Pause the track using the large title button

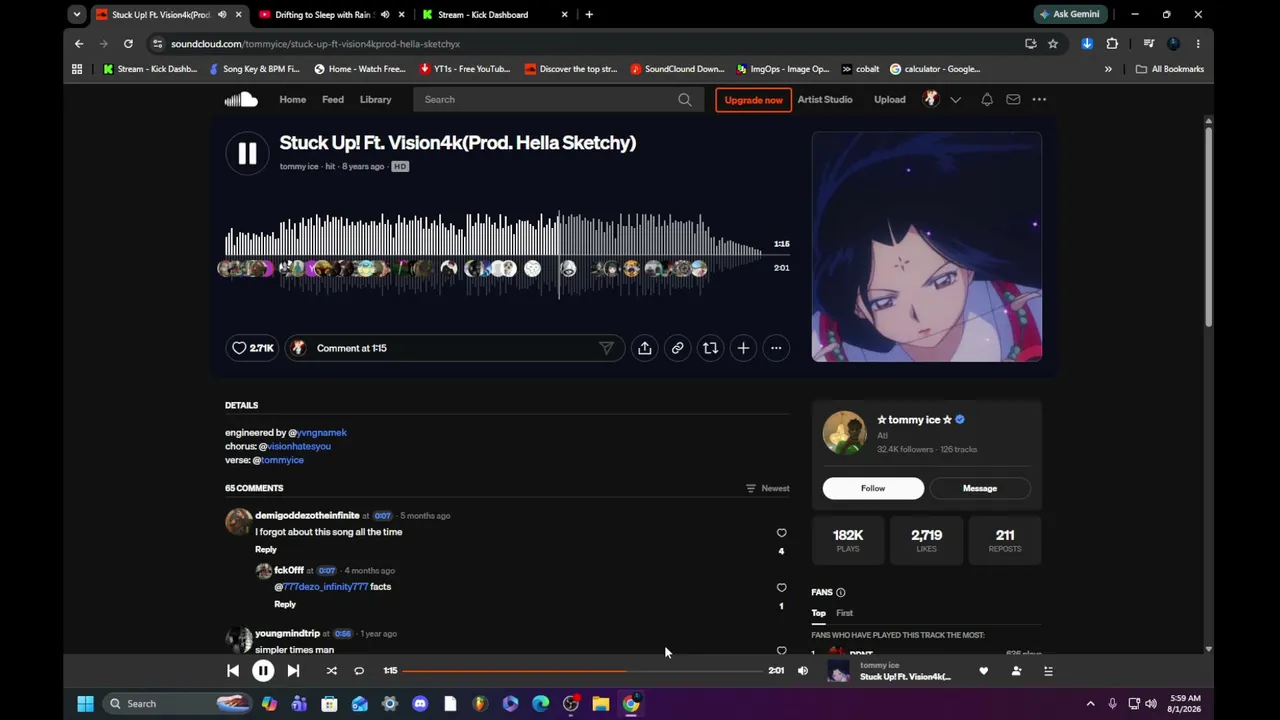(x=247, y=153)
